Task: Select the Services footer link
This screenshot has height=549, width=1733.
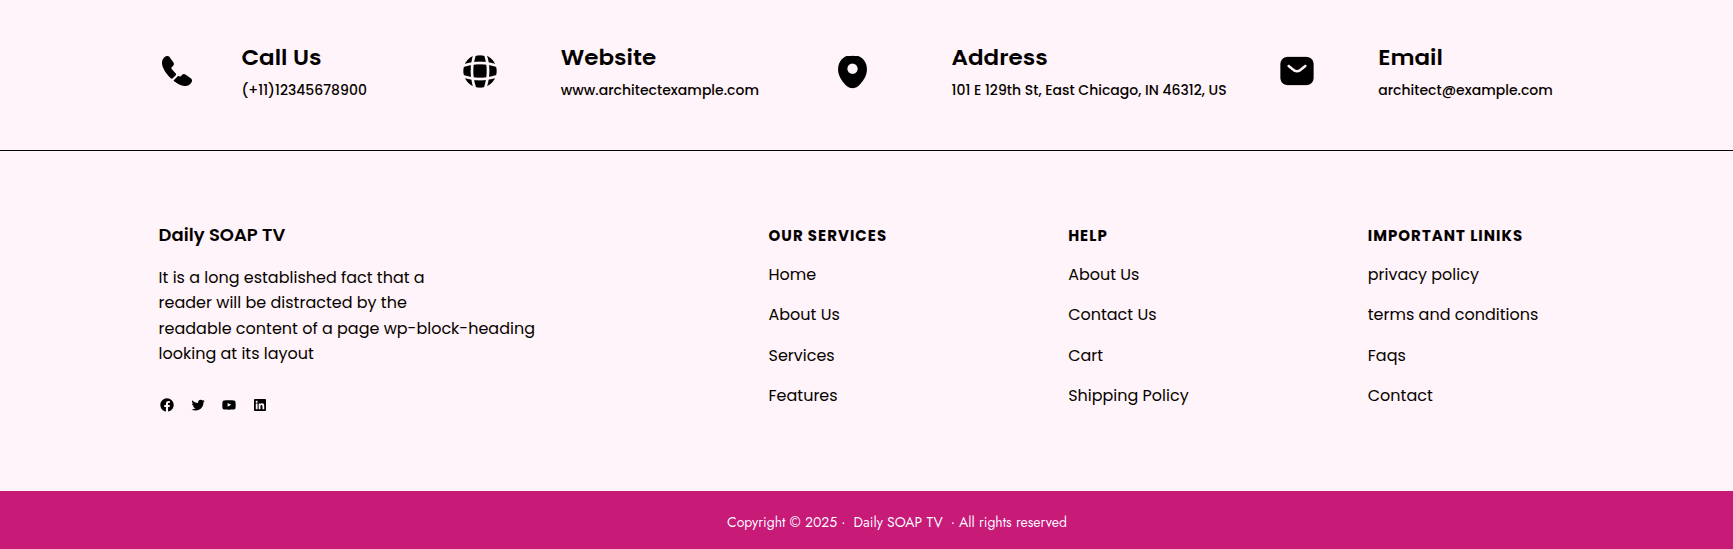Action: 801,356
